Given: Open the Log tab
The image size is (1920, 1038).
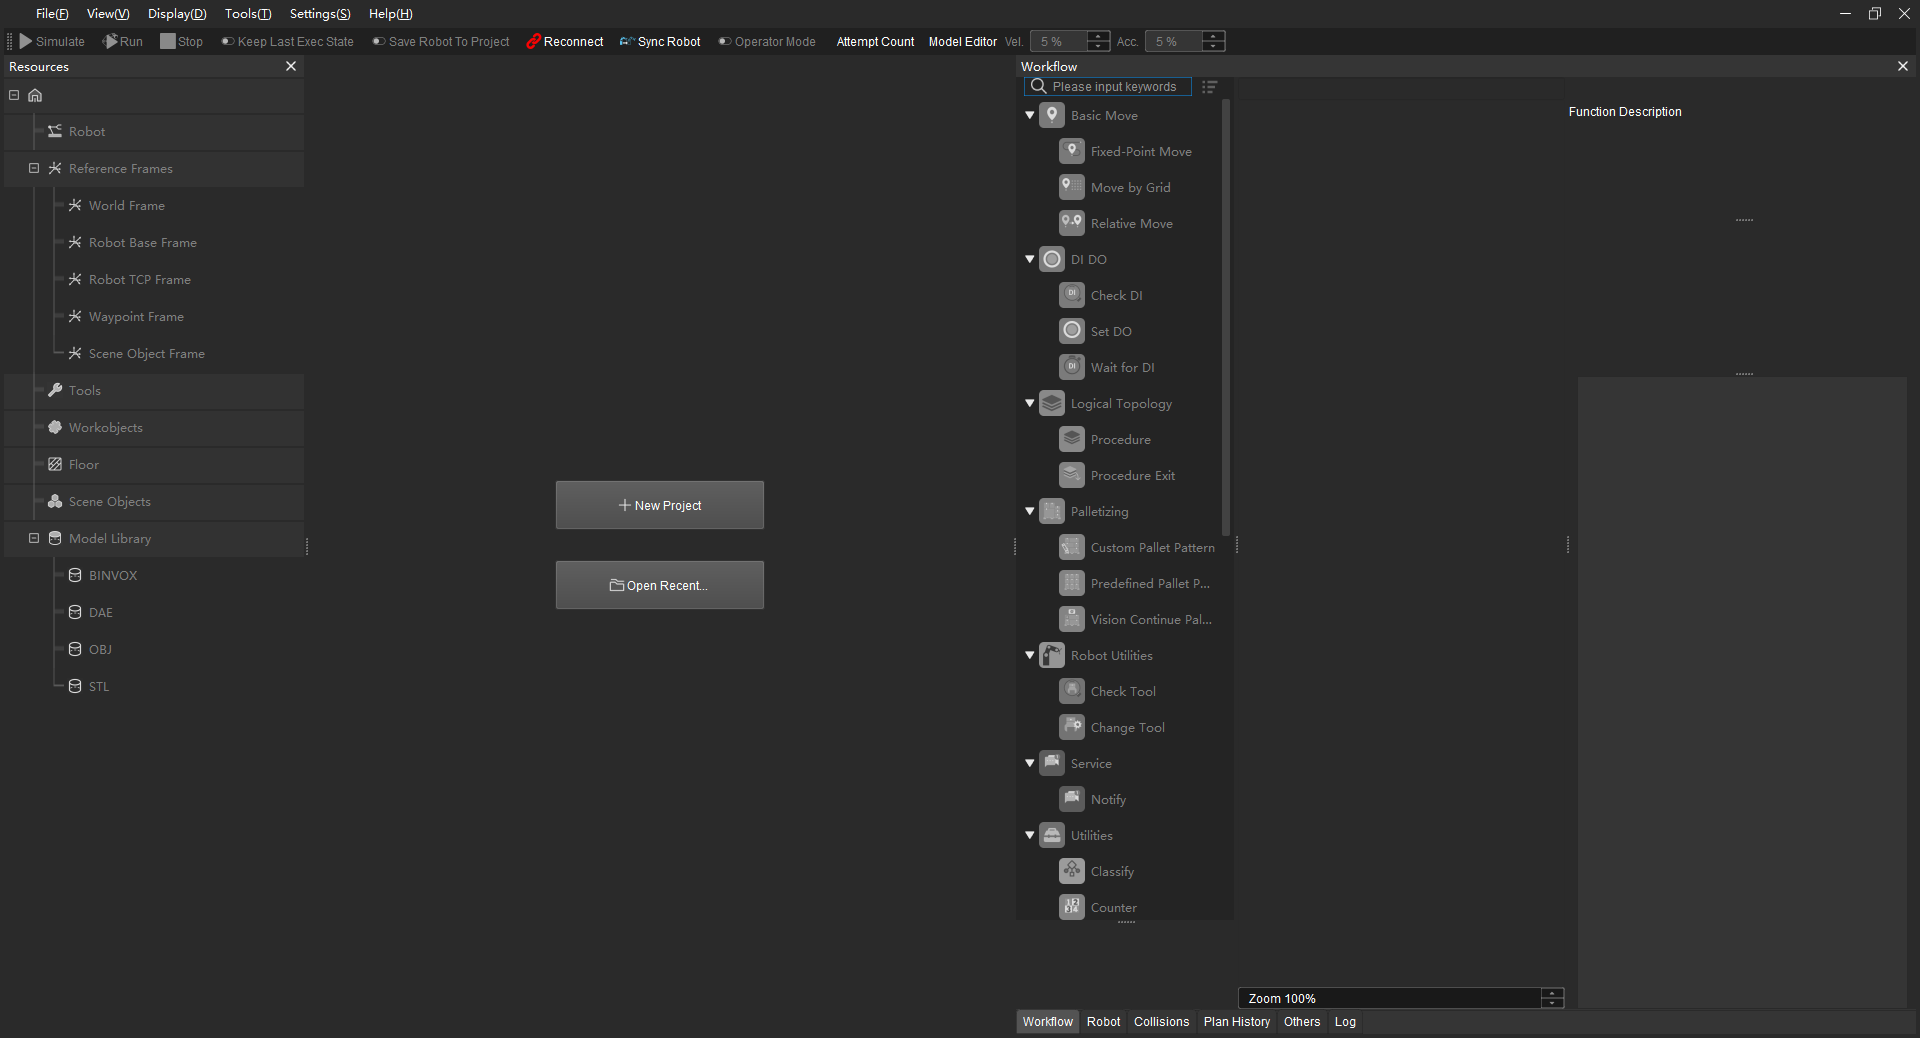Looking at the screenshot, I should (x=1345, y=1022).
